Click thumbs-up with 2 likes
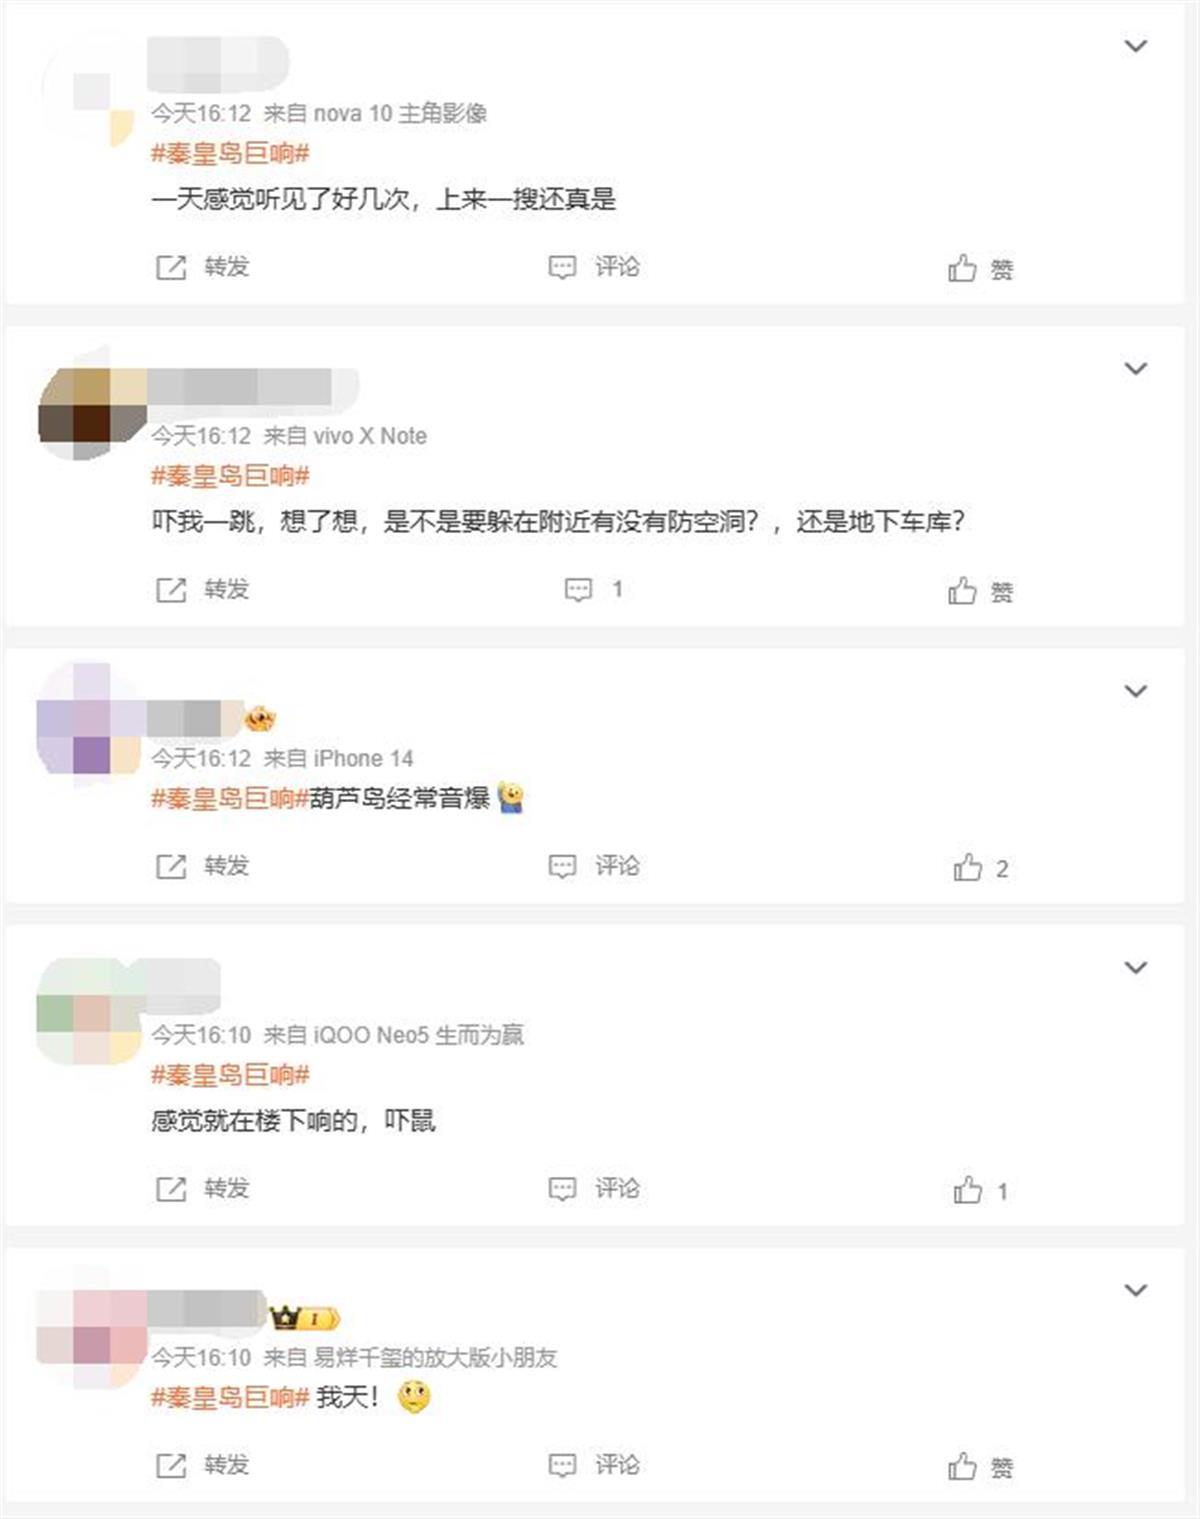Image resolution: width=1200 pixels, height=1519 pixels. tap(981, 867)
